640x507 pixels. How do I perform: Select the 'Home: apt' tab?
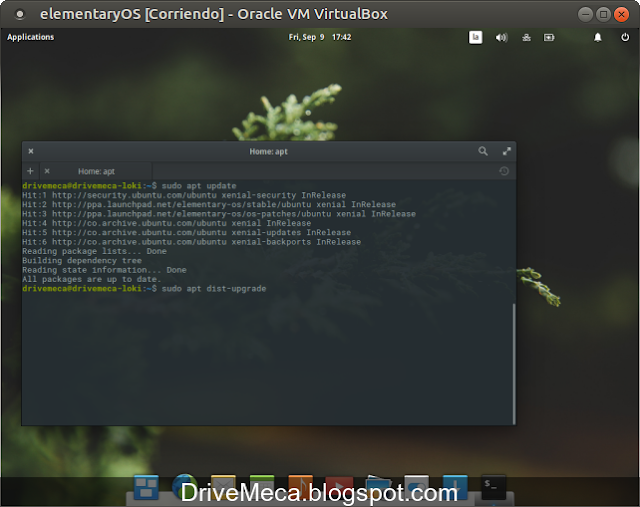(96, 171)
